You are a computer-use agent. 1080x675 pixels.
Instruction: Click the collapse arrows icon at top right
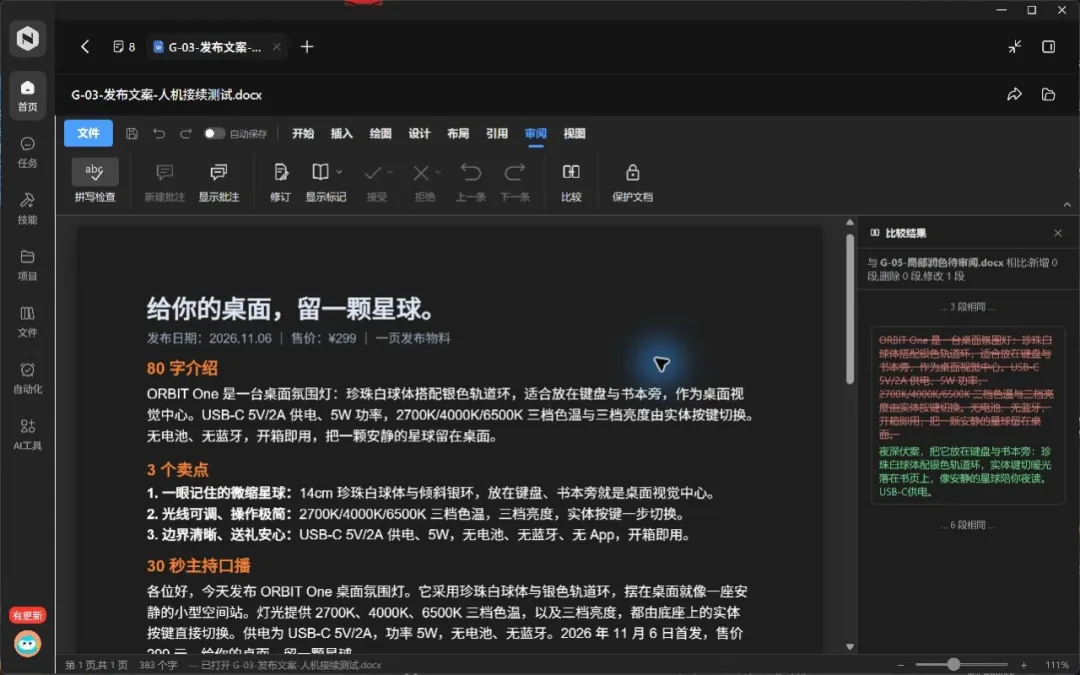coord(1015,46)
